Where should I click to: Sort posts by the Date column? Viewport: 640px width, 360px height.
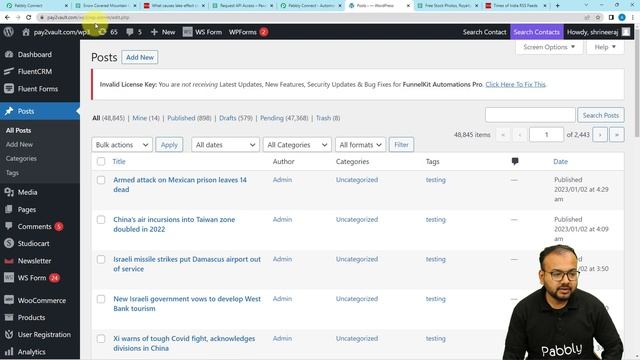(x=560, y=162)
